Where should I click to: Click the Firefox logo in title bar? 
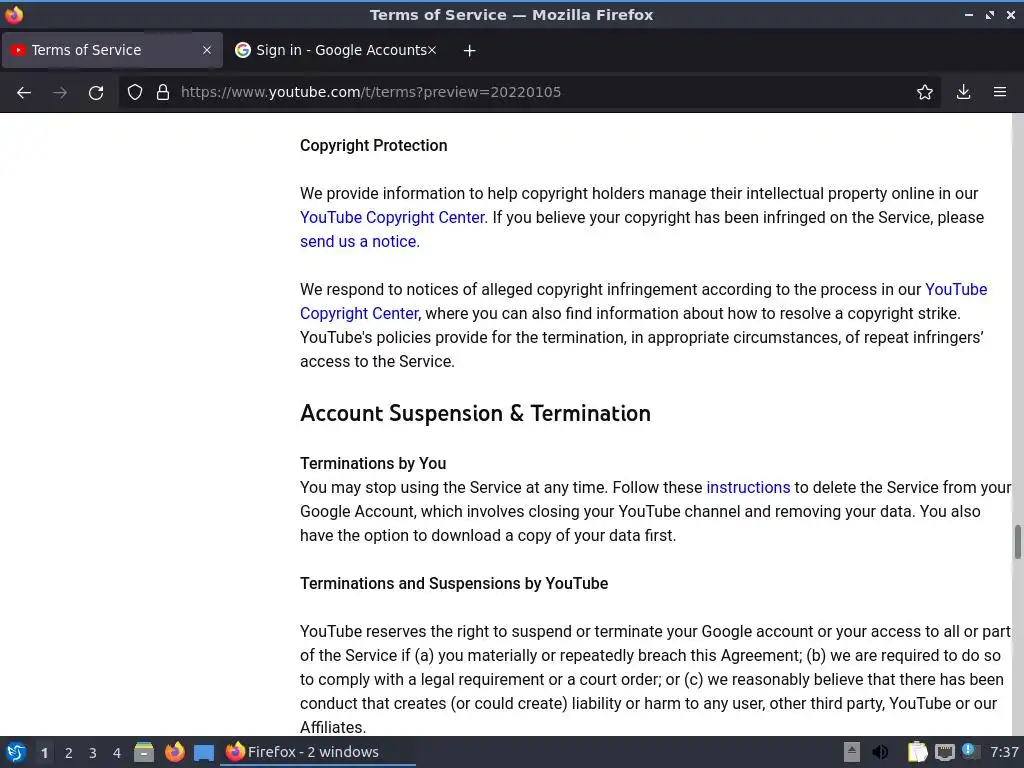coord(14,14)
